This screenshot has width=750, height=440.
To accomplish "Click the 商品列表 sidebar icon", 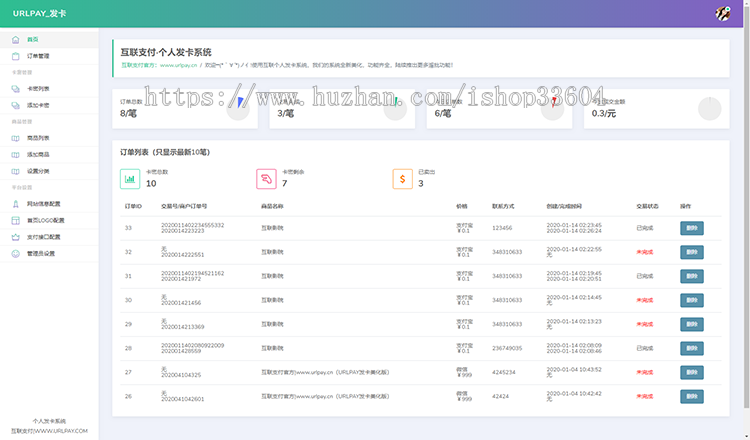I will pos(15,138).
